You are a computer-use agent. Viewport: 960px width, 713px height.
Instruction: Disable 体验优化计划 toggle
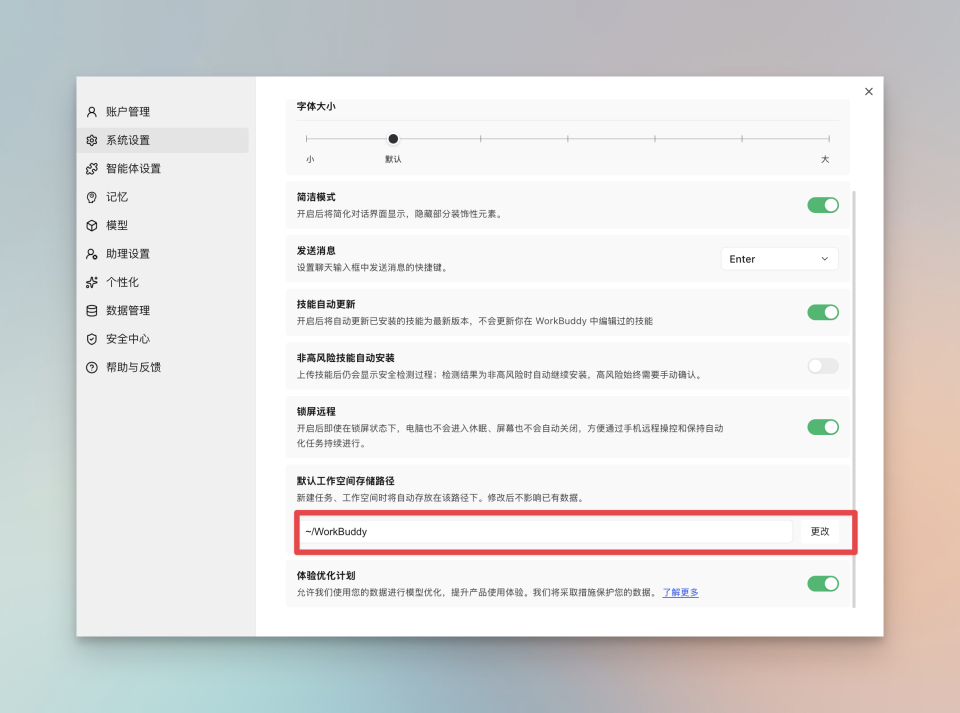click(823, 584)
